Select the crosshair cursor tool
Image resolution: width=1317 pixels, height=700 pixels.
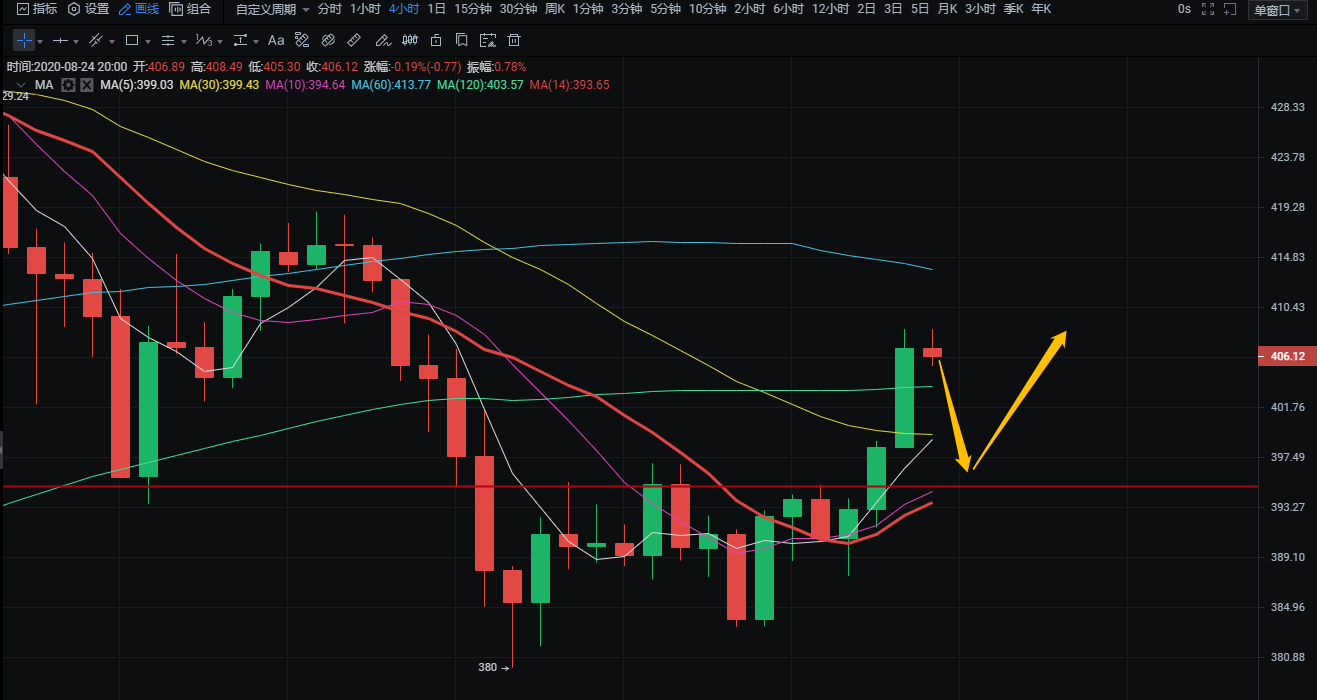tap(23, 41)
